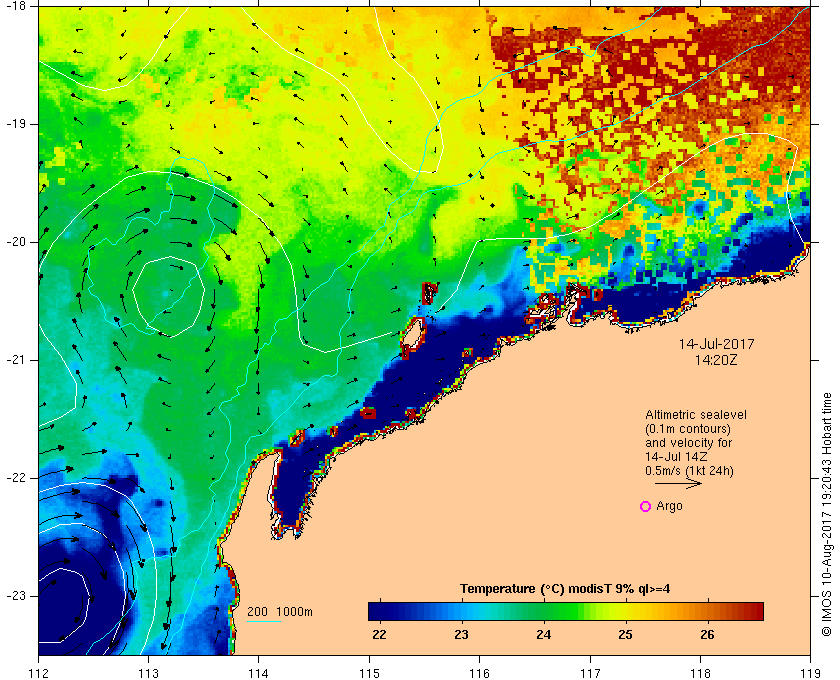840x680 pixels.
Task: Click longitude axis label '113'
Action: (x=148, y=673)
